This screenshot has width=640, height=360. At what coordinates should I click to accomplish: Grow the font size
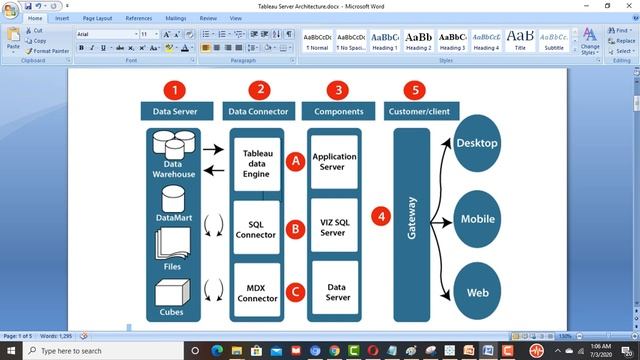coord(167,34)
